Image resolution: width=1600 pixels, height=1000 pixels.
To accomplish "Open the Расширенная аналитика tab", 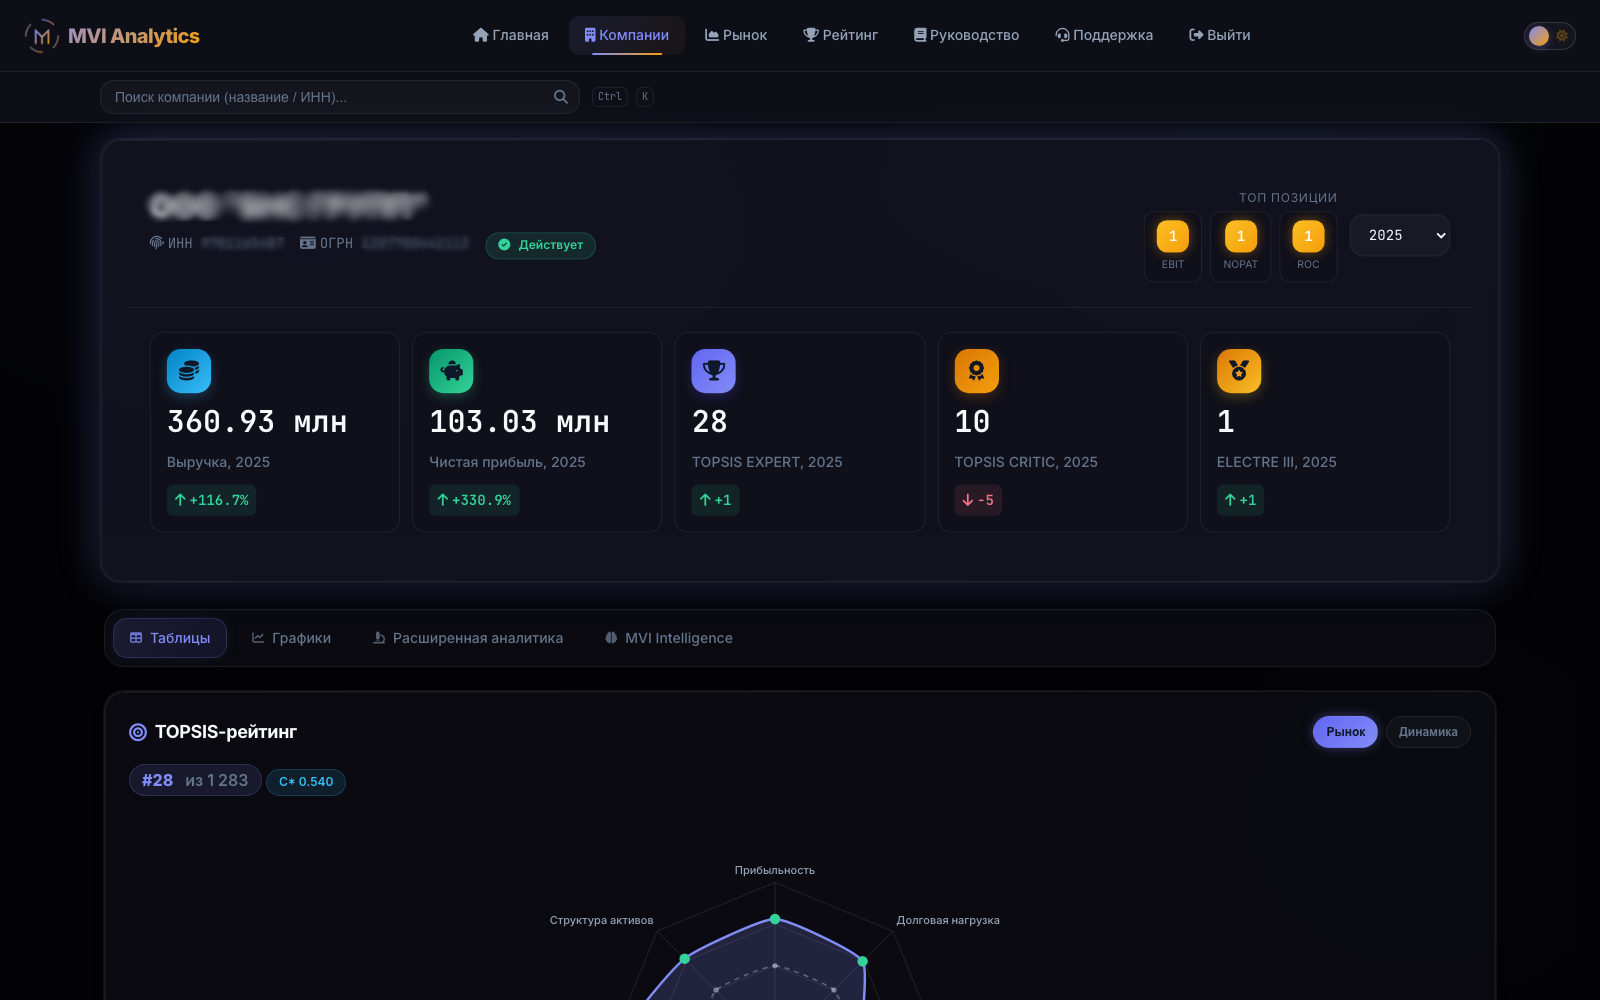I will [x=467, y=638].
